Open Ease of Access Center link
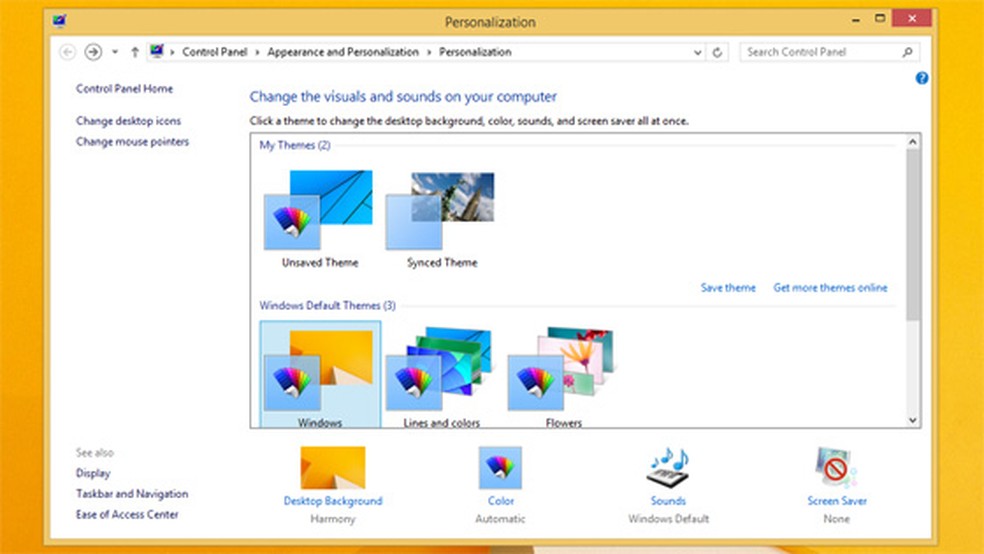The height and width of the screenshot is (554, 984). [127, 514]
